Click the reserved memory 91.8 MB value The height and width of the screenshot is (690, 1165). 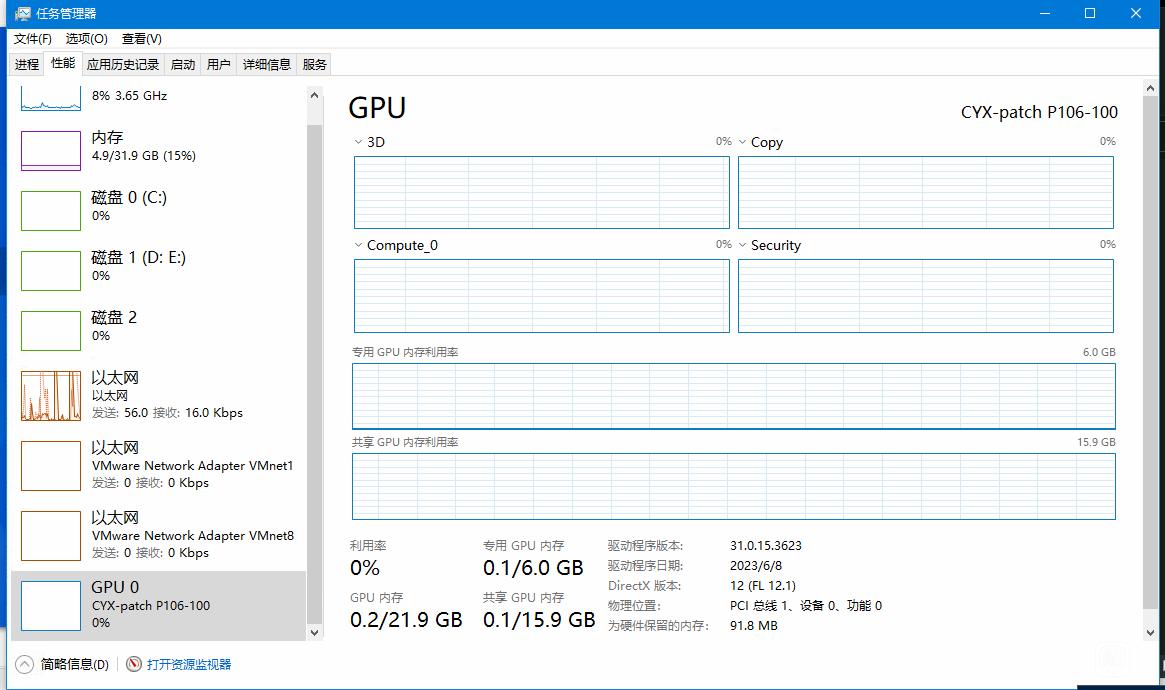(x=753, y=625)
